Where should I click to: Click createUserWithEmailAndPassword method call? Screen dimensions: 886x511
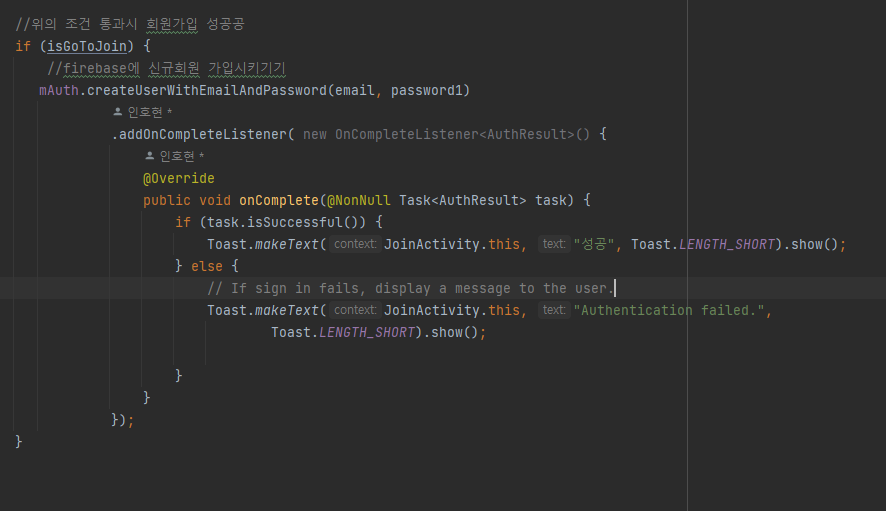tap(207, 90)
